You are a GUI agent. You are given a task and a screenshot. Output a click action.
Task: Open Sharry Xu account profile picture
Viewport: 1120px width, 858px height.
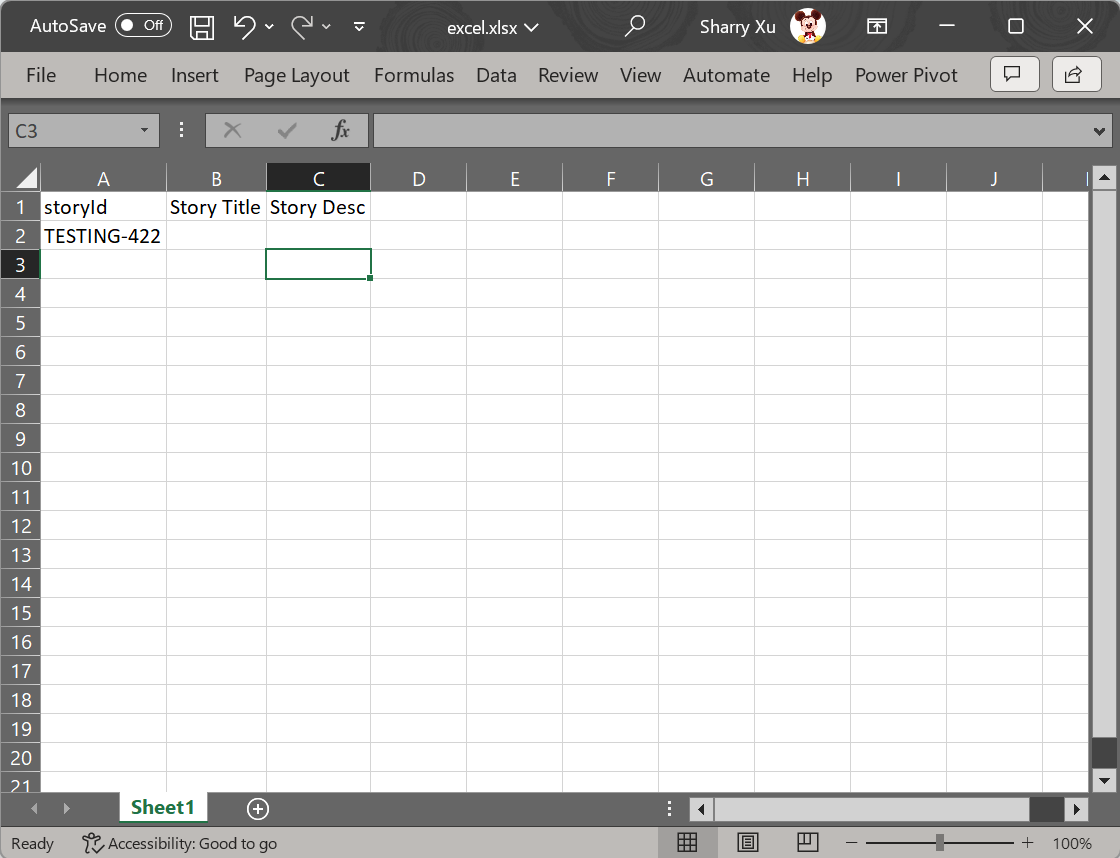pos(808,26)
